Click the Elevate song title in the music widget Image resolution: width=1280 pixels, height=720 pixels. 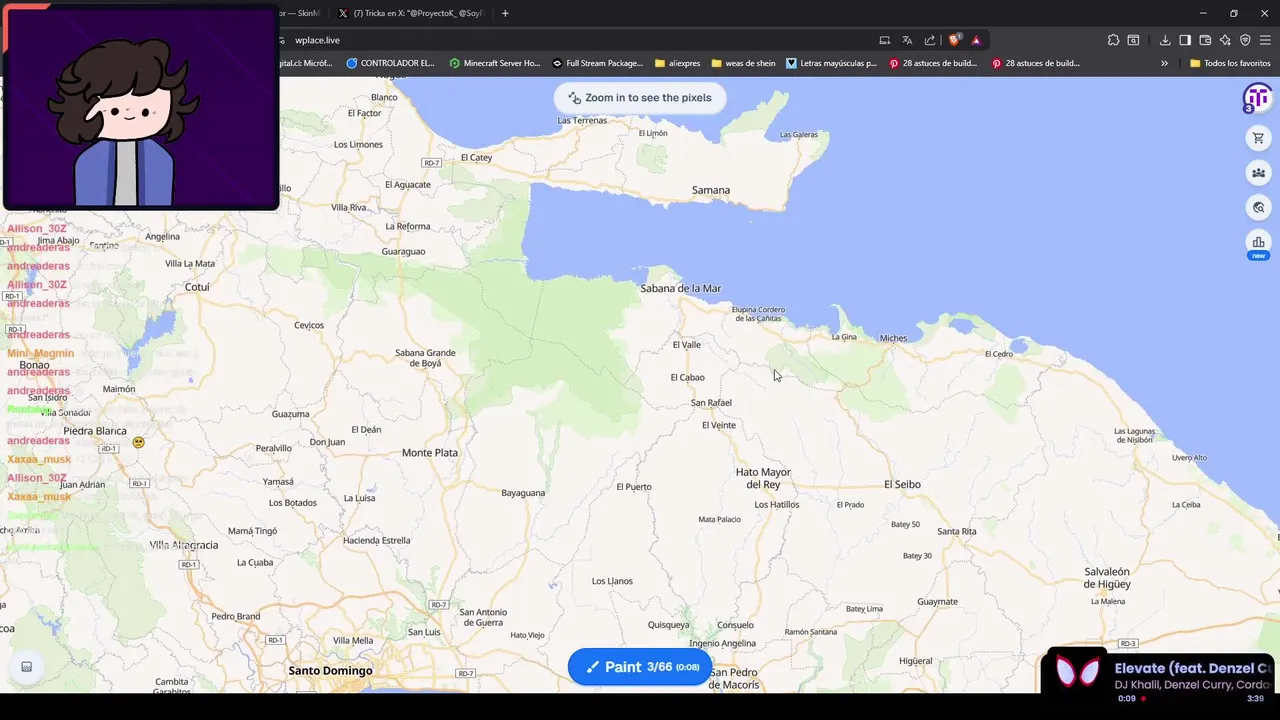[x=1192, y=668]
